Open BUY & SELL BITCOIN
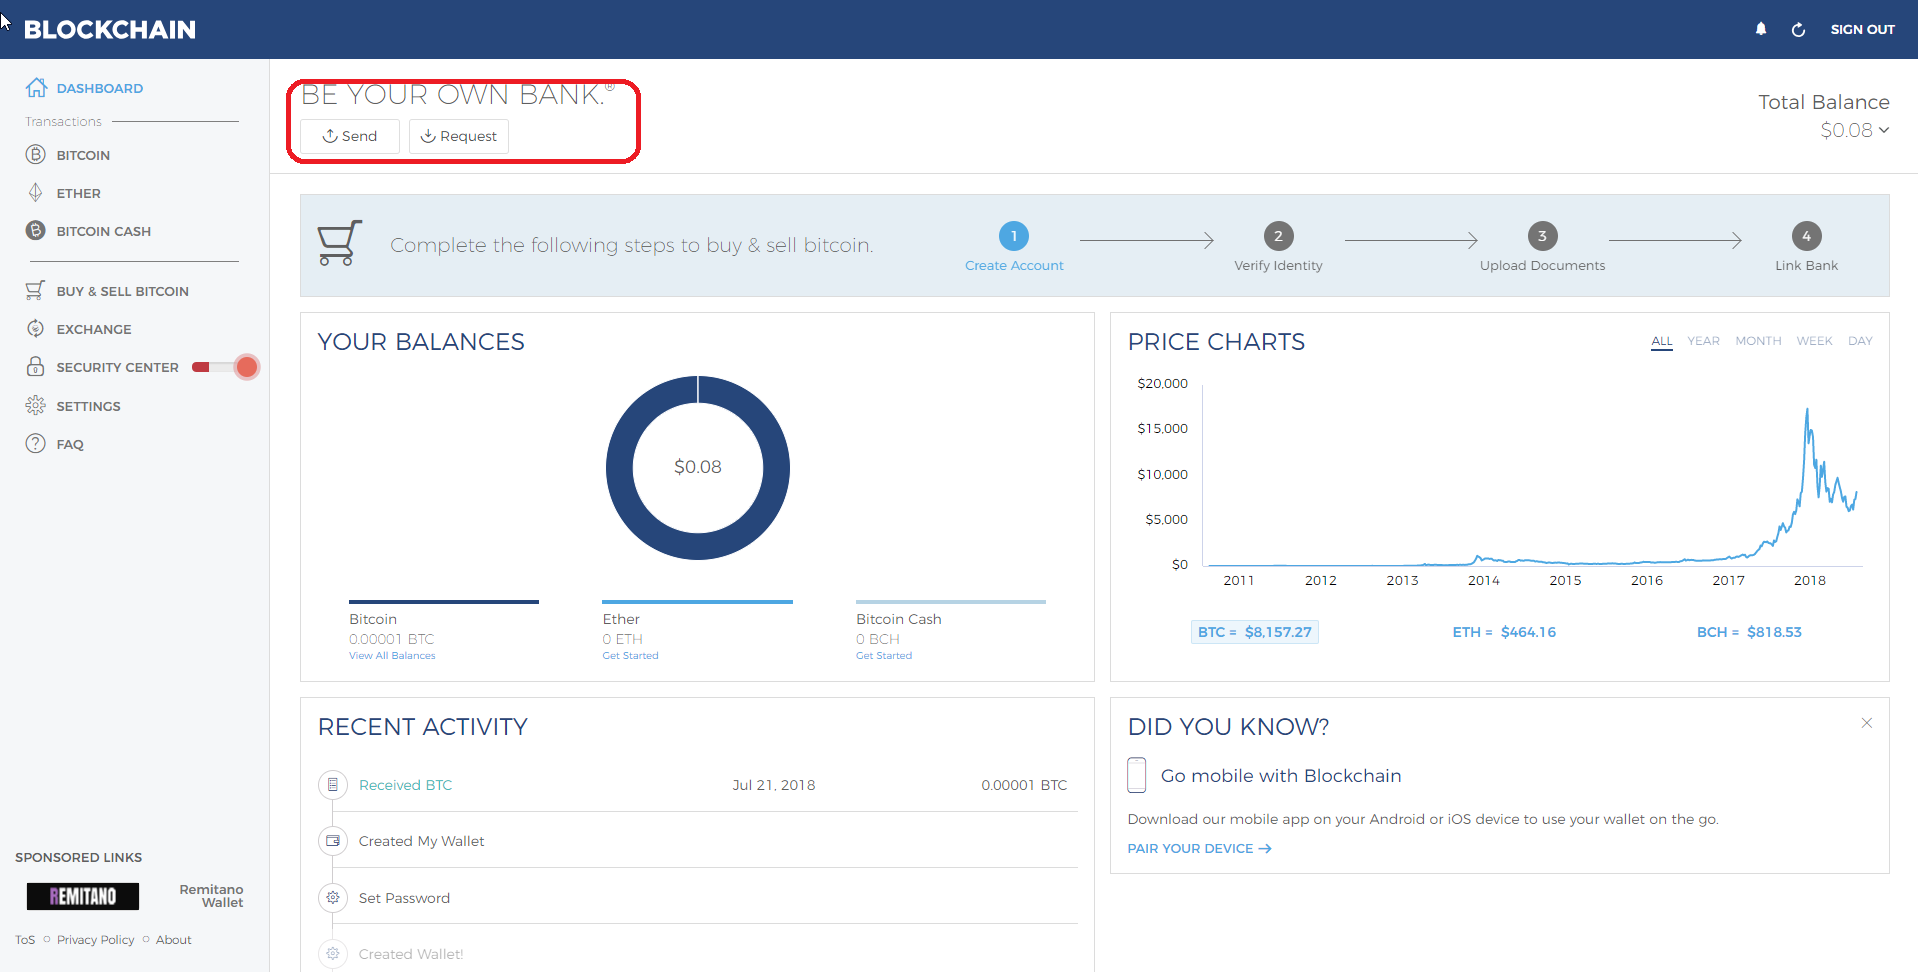1918x972 pixels. (x=123, y=291)
